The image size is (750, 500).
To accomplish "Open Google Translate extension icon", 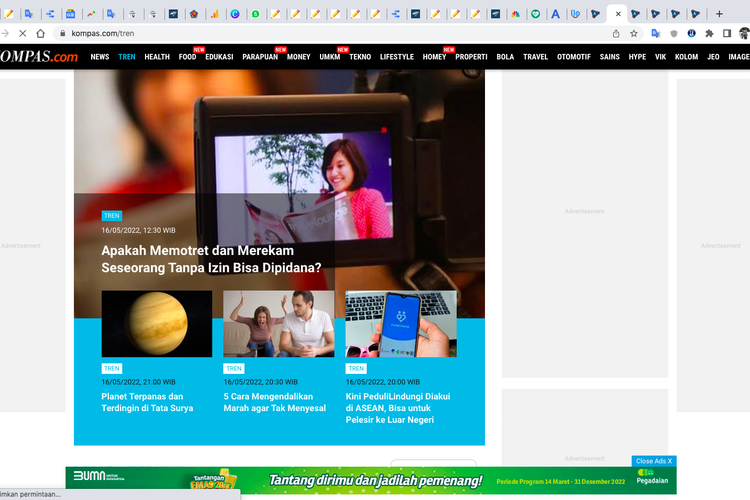I will coord(655,33).
